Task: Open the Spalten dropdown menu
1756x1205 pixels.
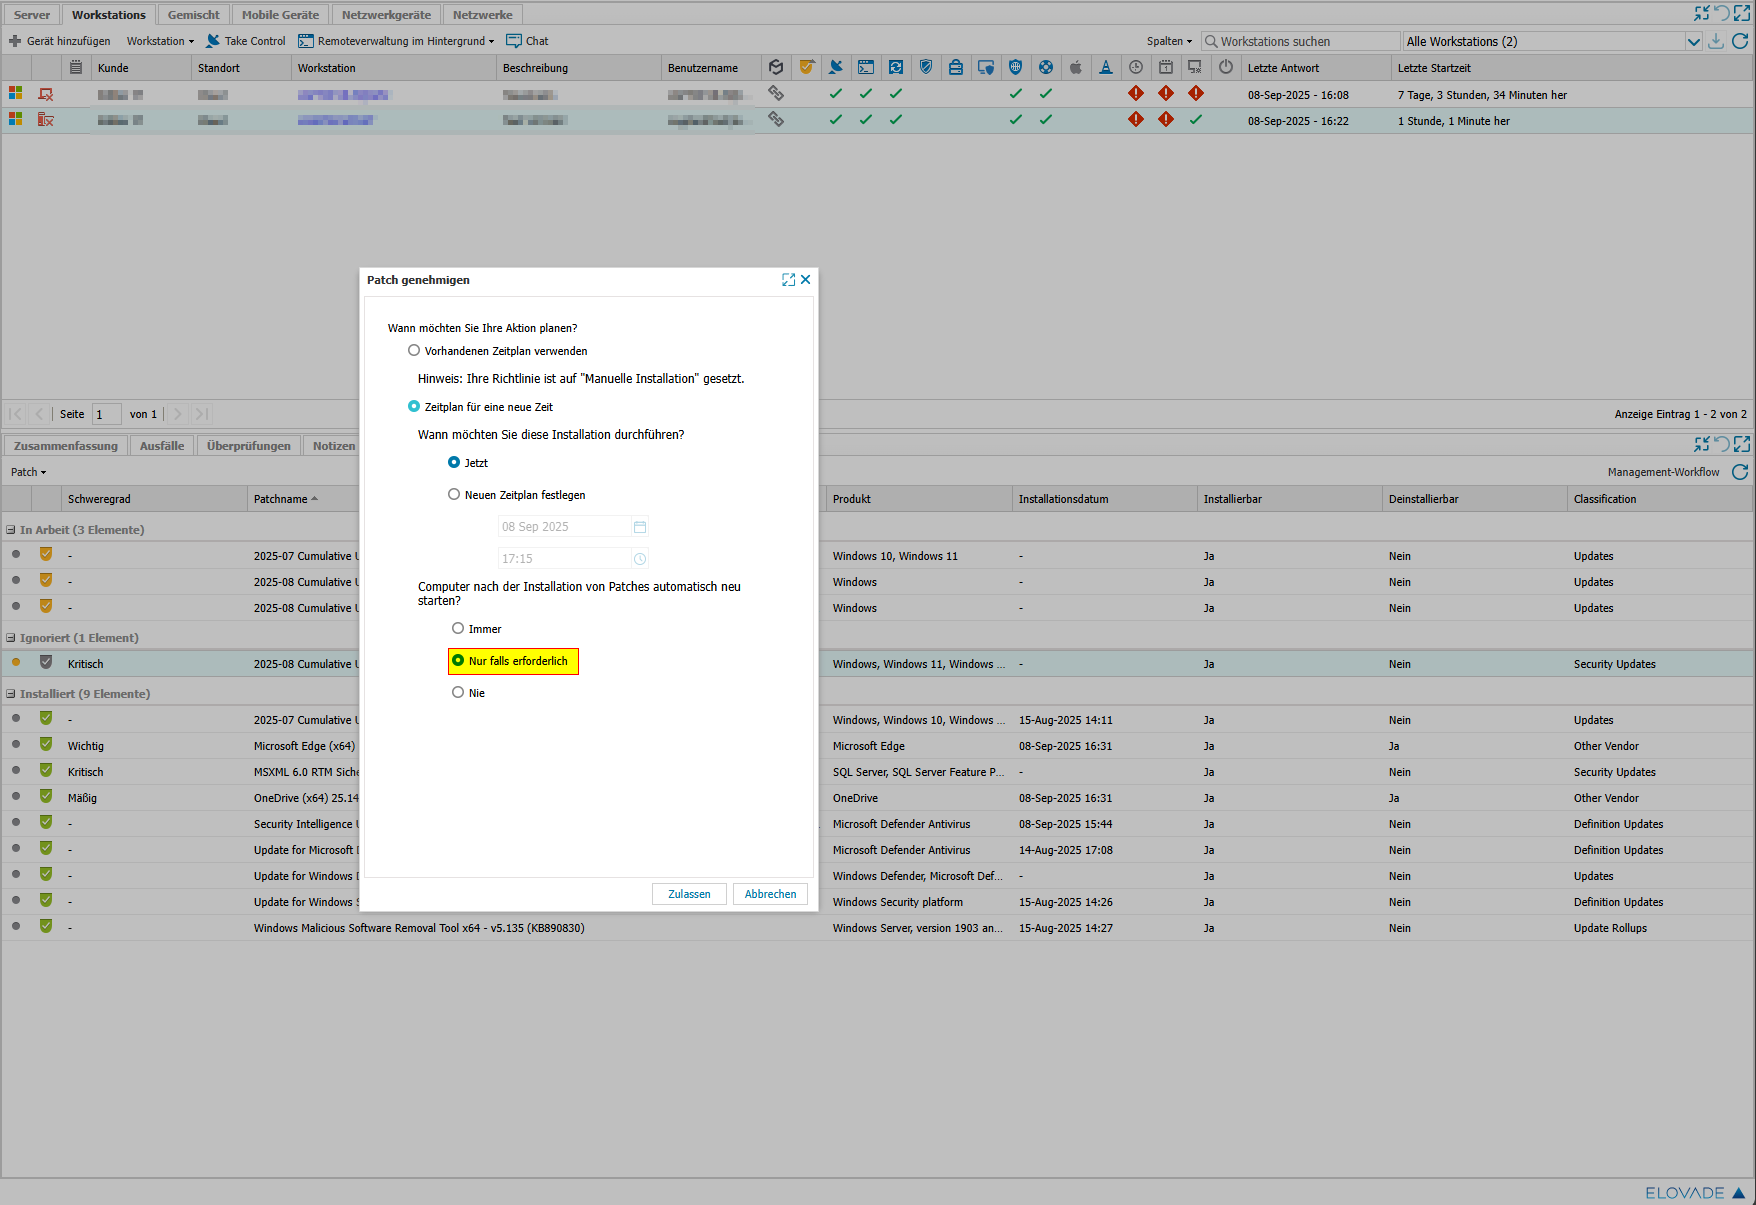Action: tap(1169, 41)
